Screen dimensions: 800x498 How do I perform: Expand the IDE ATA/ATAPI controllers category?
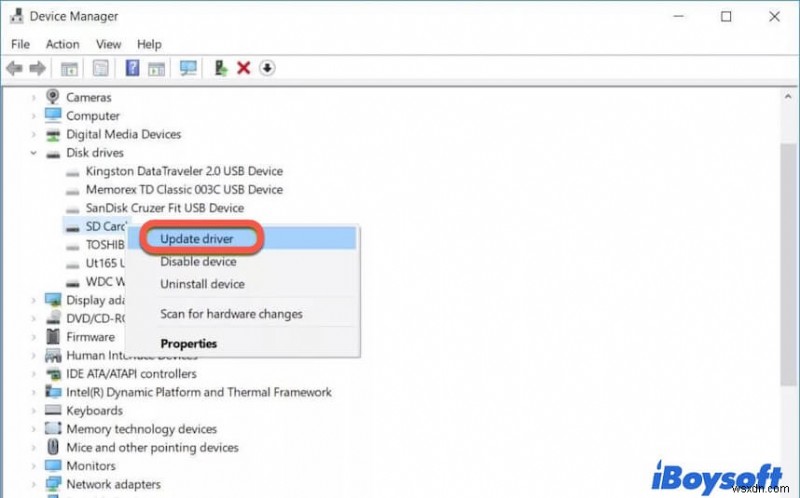click(x=34, y=374)
